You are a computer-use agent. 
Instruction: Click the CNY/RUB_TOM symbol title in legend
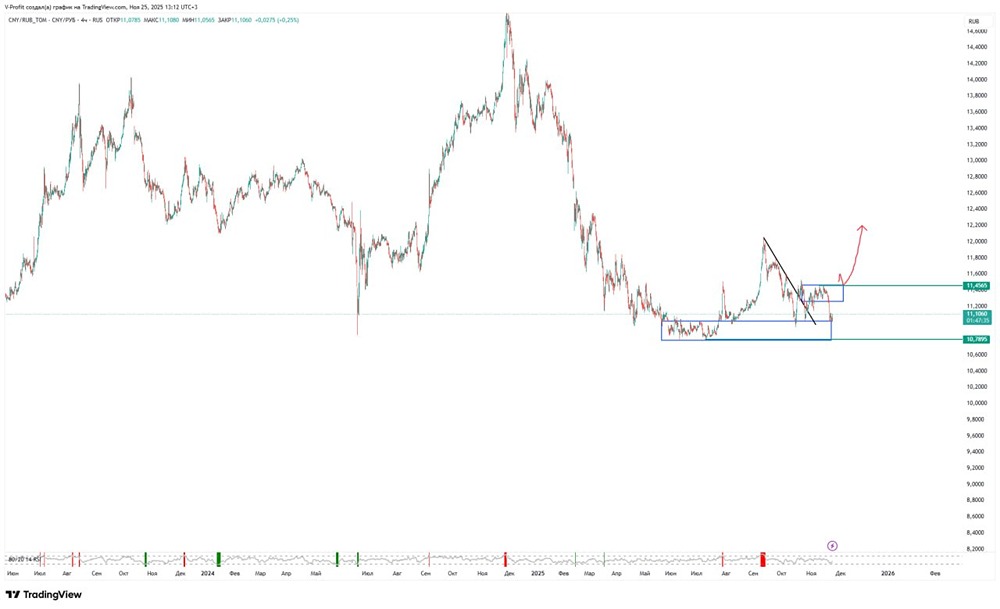click(x=55, y=20)
